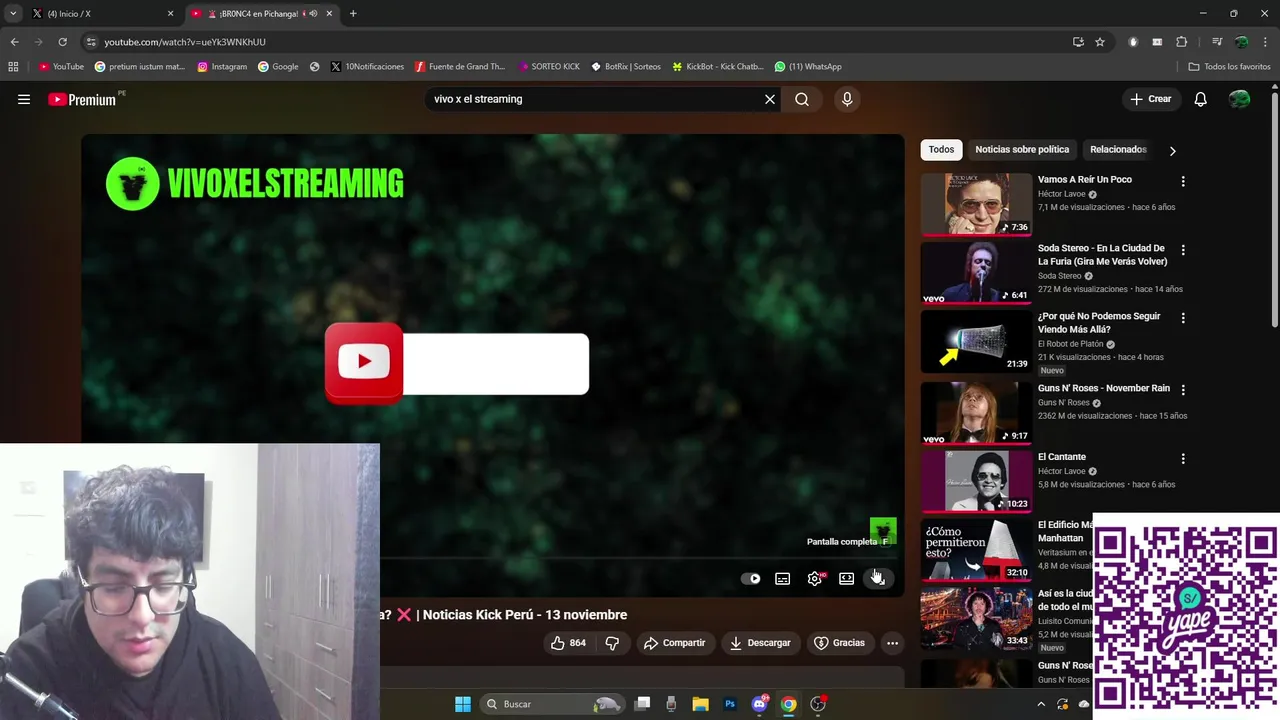Open options for November Rain video

click(x=1183, y=390)
